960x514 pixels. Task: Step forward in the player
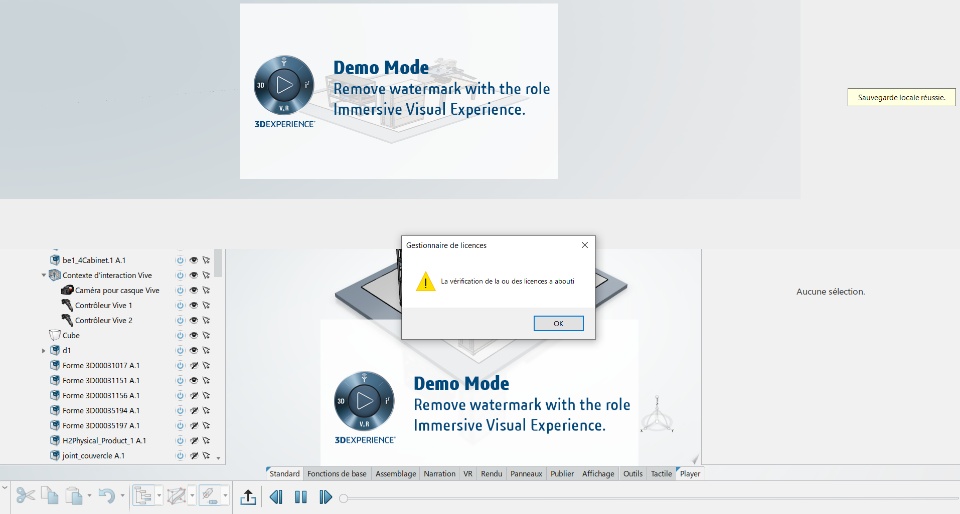[x=326, y=497]
